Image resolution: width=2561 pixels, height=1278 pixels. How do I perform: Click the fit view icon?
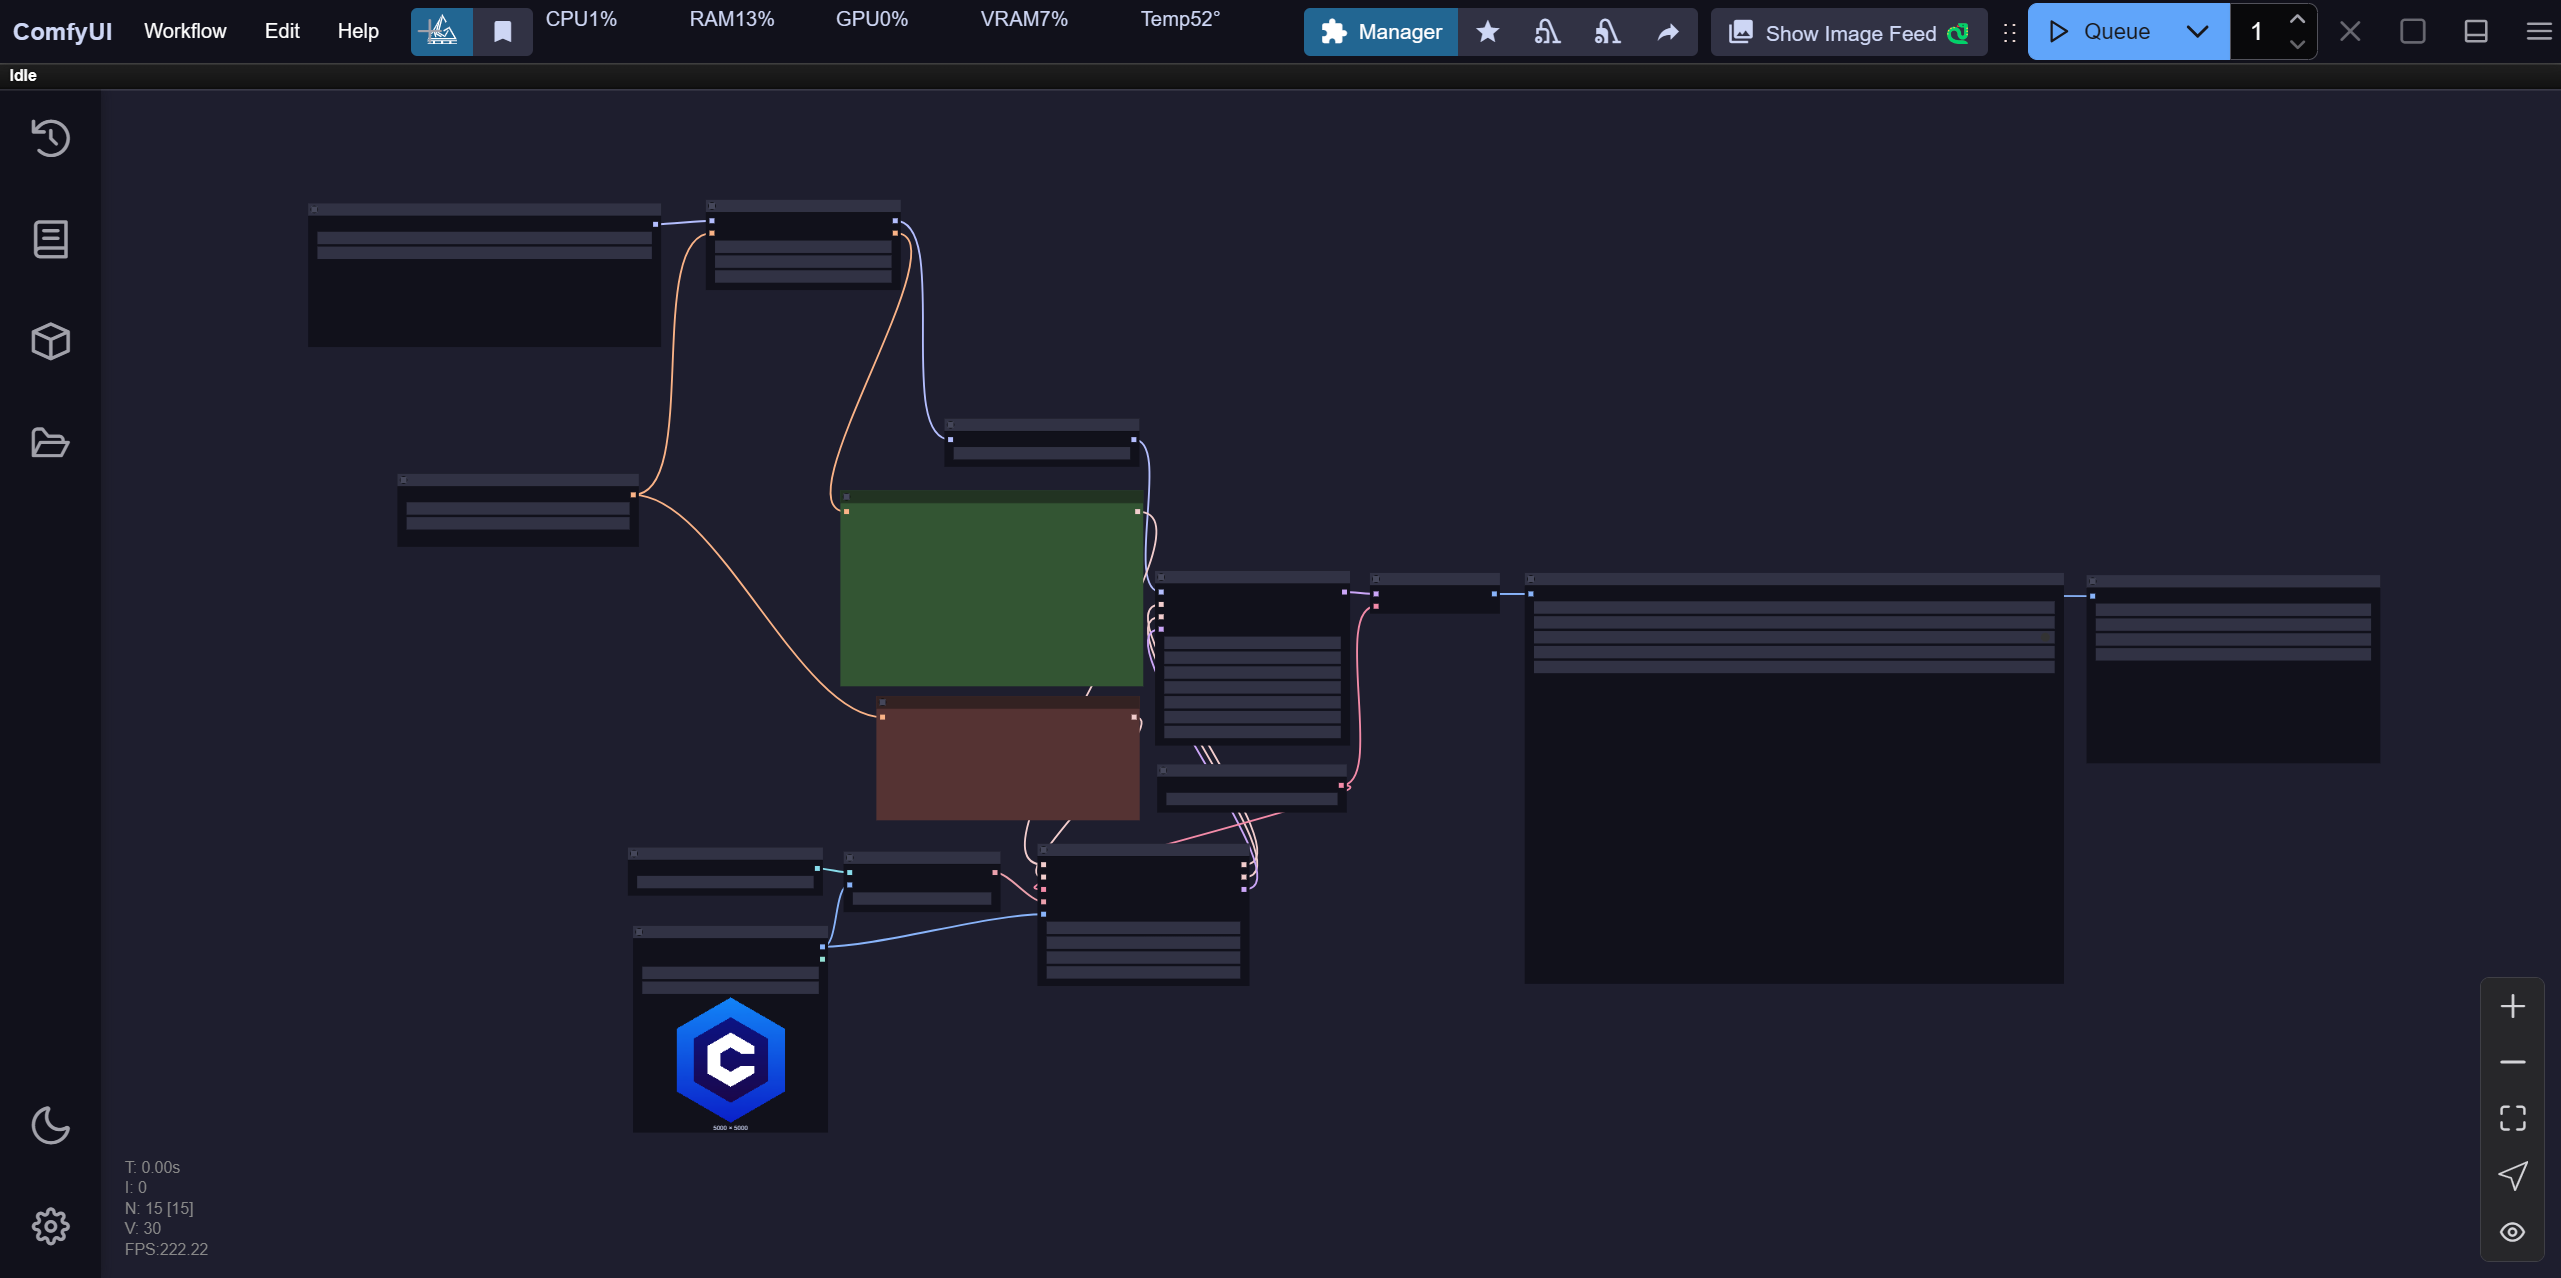[x=2512, y=1118]
